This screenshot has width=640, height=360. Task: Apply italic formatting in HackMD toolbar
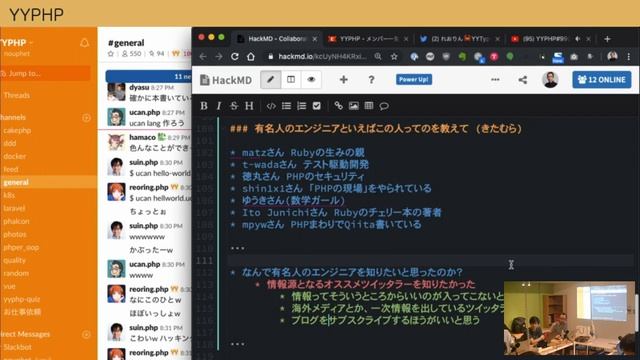pos(219,106)
